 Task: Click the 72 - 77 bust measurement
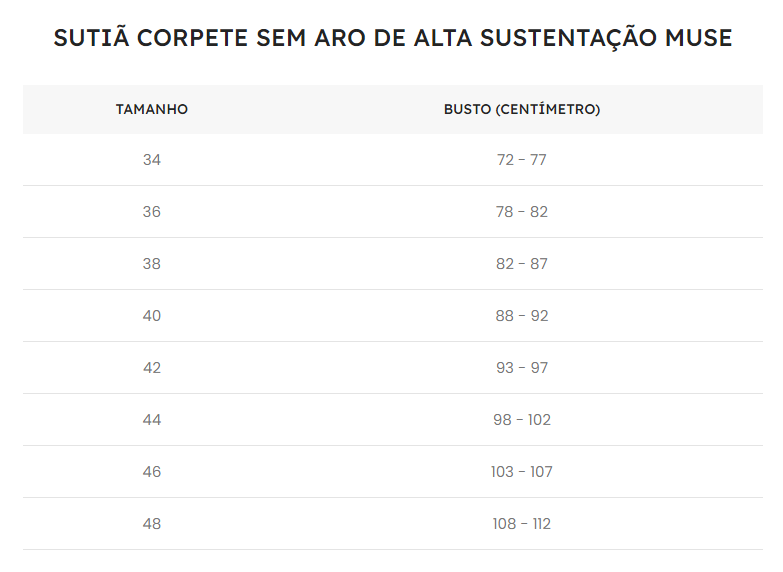(522, 160)
